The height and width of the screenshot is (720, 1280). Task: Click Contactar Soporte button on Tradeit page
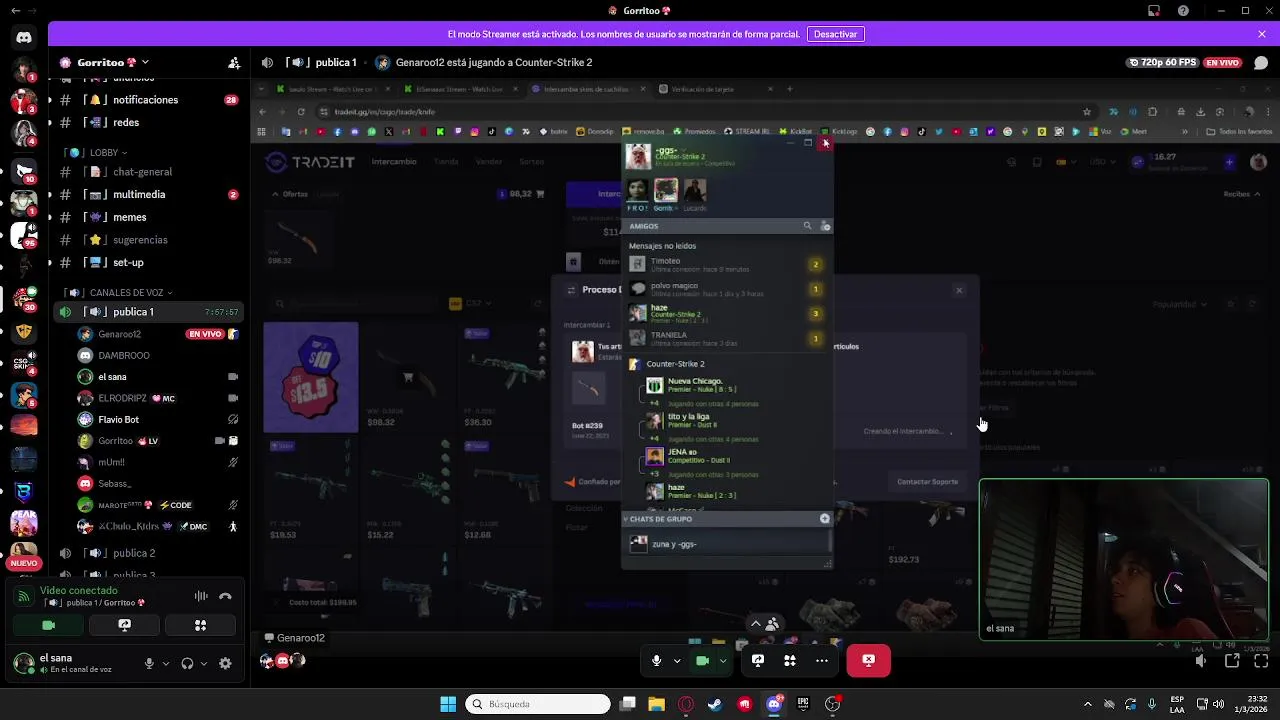[927, 482]
